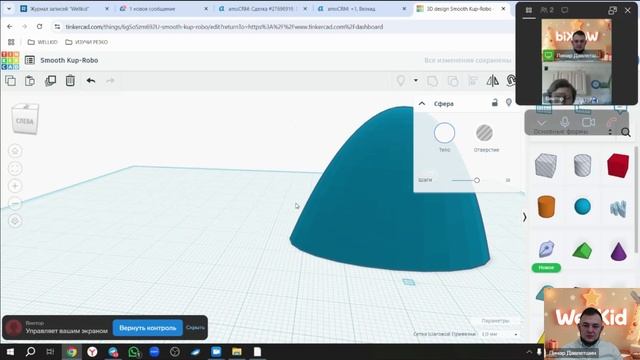640x360 pixels.
Task: Zoom out with the minus button
Action: point(15,203)
